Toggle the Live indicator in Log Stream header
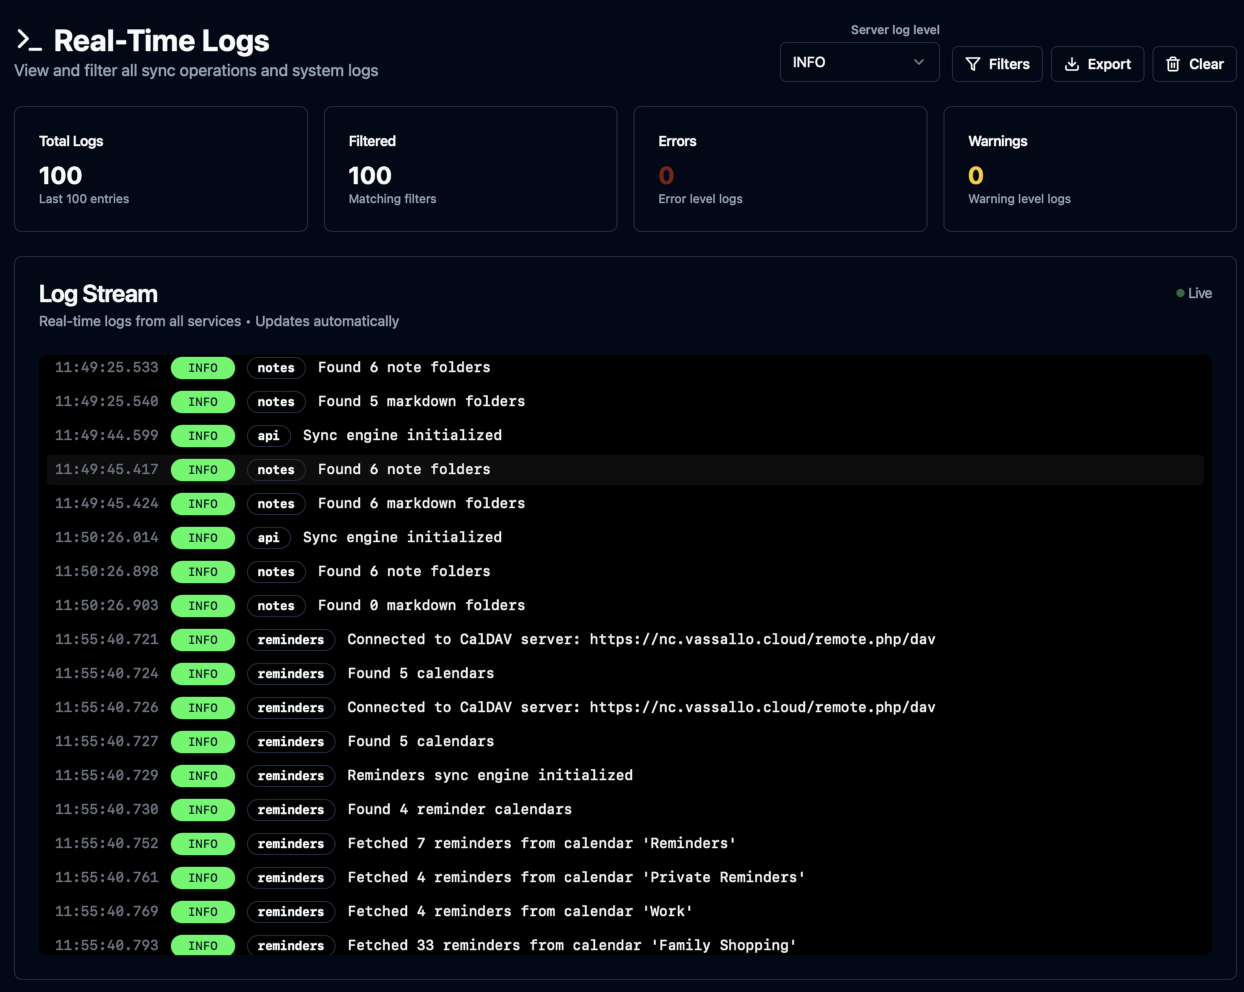Viewport: 1244px width, 992px height. pos(1194,293)
